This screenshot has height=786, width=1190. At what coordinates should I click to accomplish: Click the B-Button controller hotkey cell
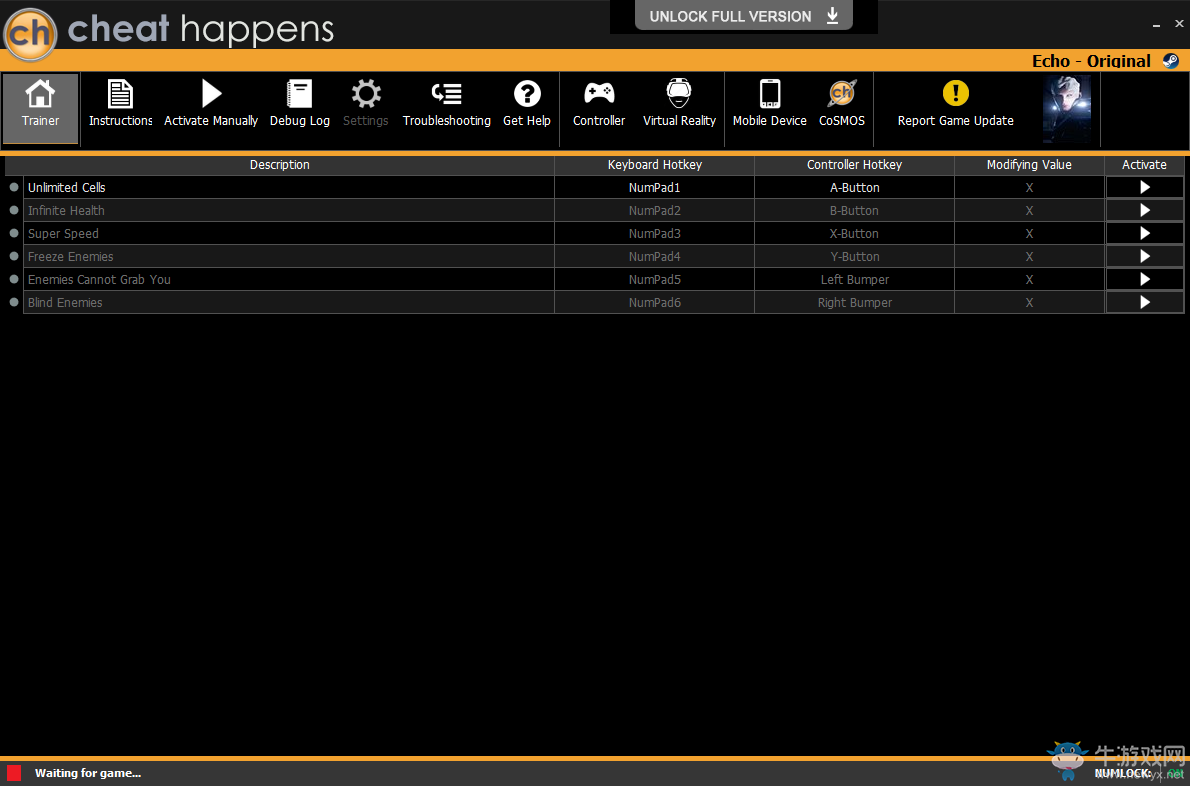coord(855,210)
